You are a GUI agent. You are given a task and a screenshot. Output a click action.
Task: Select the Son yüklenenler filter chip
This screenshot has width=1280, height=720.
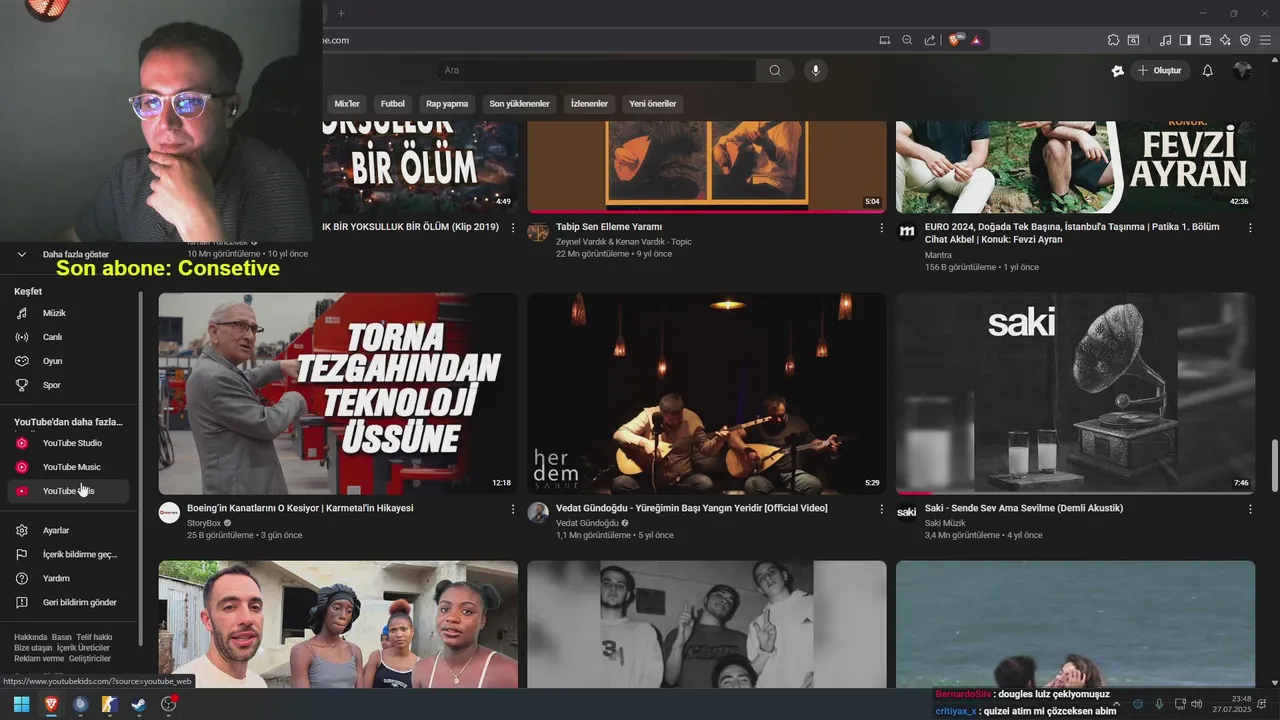click(519, 104)
